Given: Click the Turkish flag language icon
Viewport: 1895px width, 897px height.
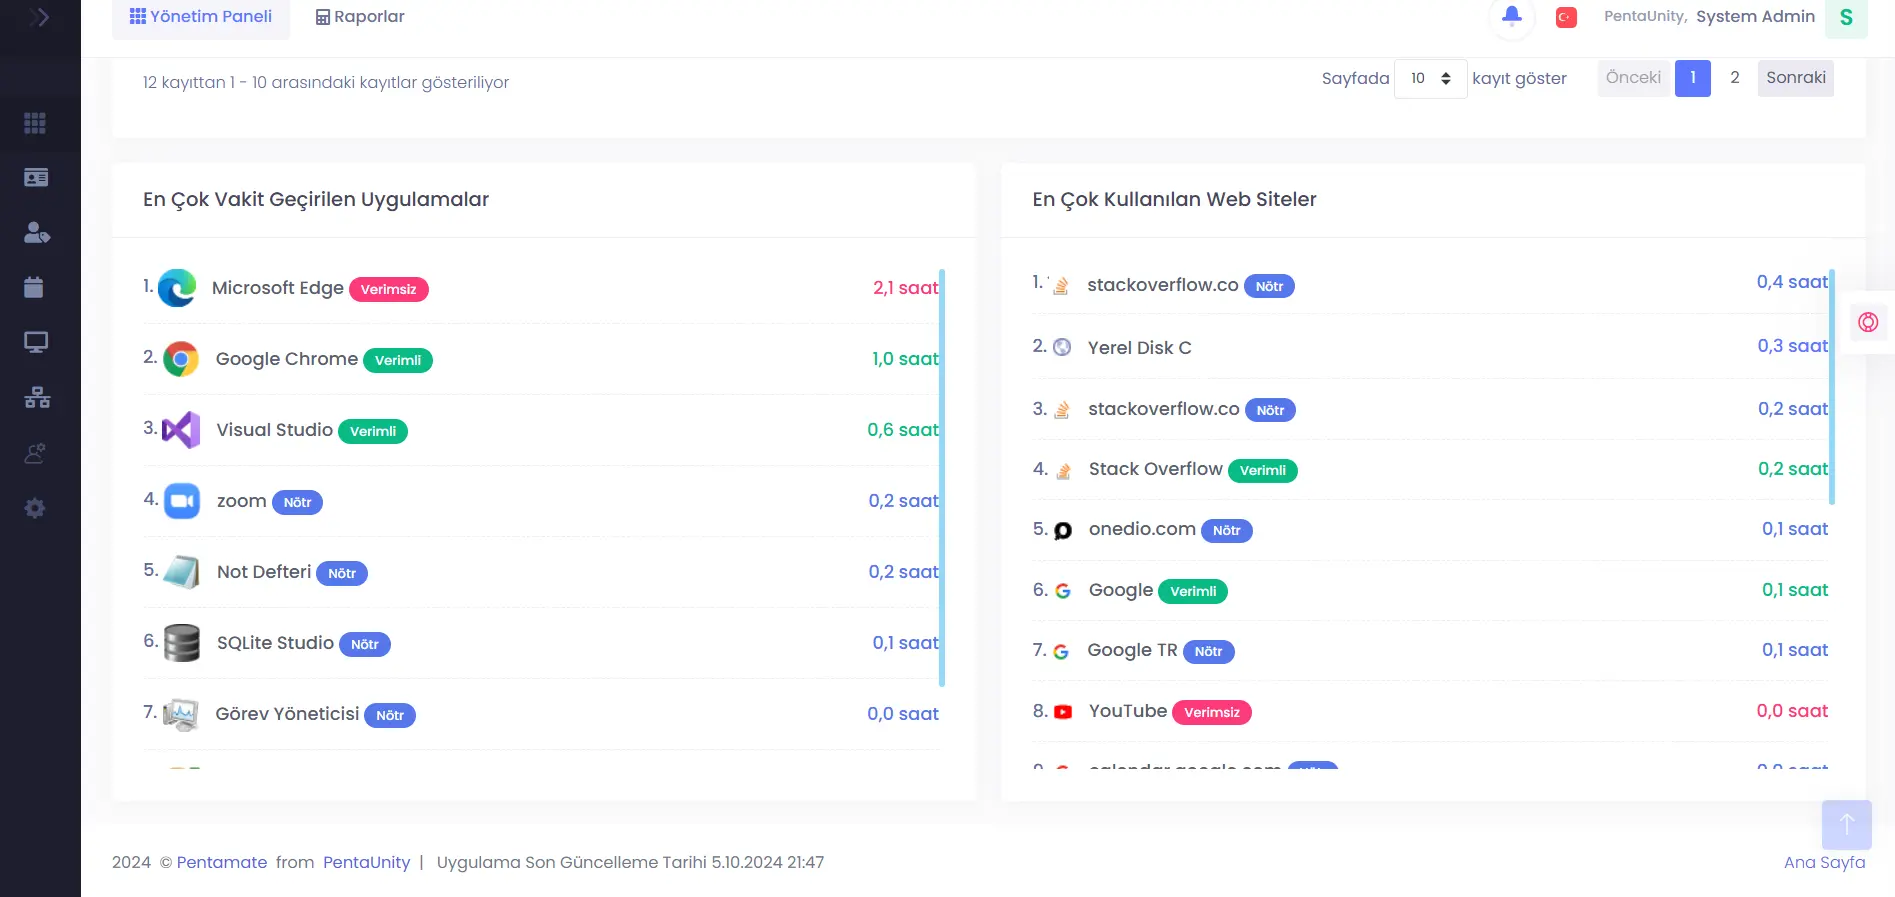Looking at the screenshot, I should coord(1566,17).
